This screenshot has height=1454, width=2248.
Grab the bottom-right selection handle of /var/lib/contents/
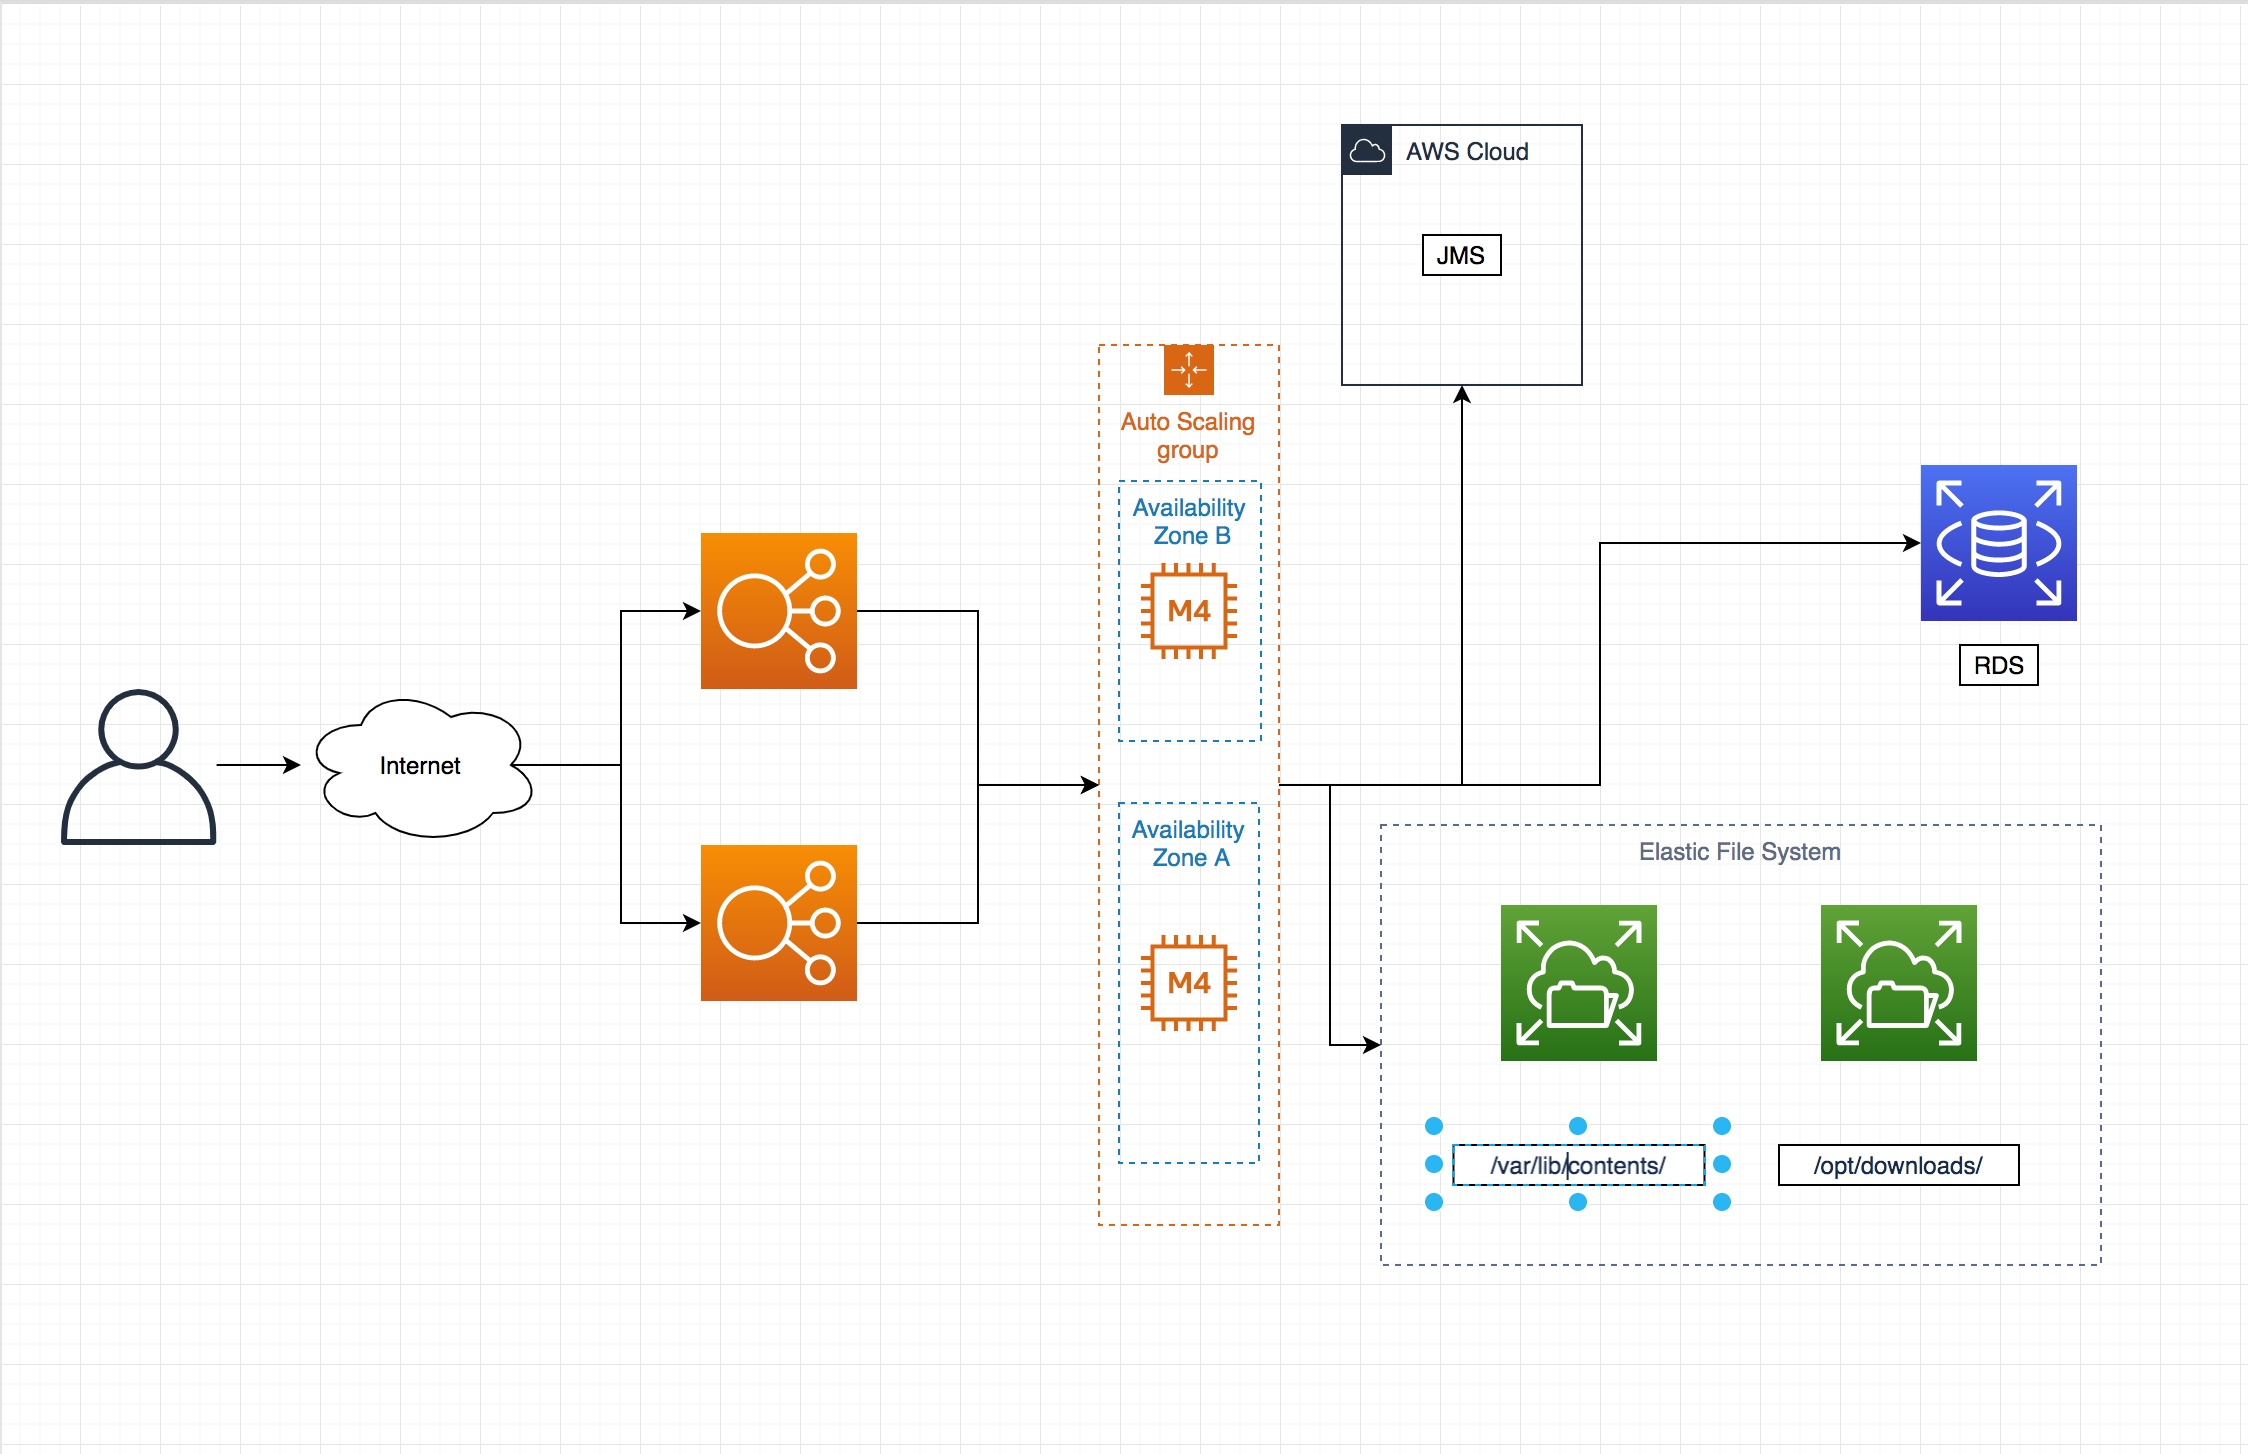click(1722, 1202)
